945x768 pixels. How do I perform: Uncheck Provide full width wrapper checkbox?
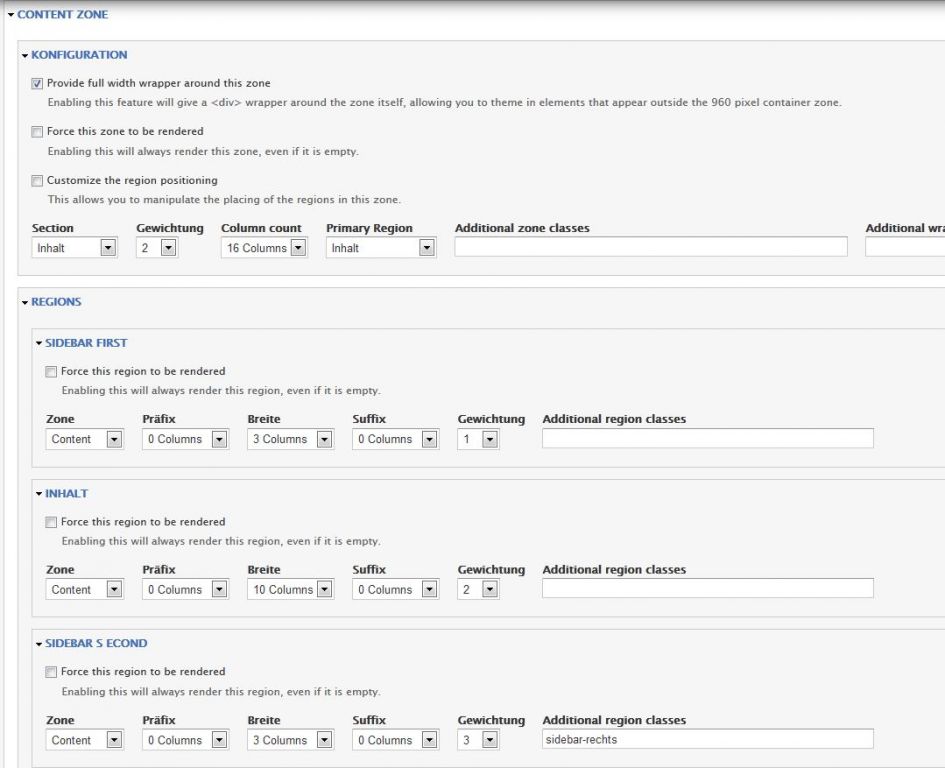point(38,84)
